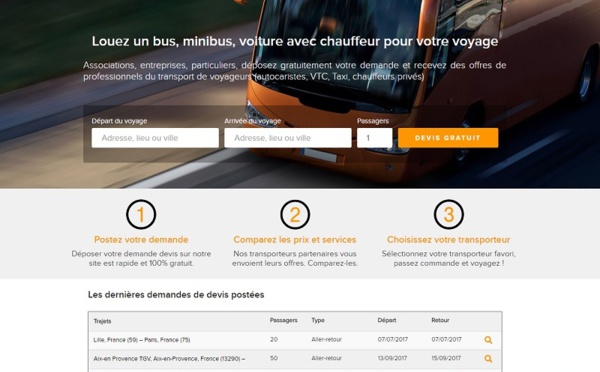Click the step 1 circle icon
The image size is (600, 372).
141,214
